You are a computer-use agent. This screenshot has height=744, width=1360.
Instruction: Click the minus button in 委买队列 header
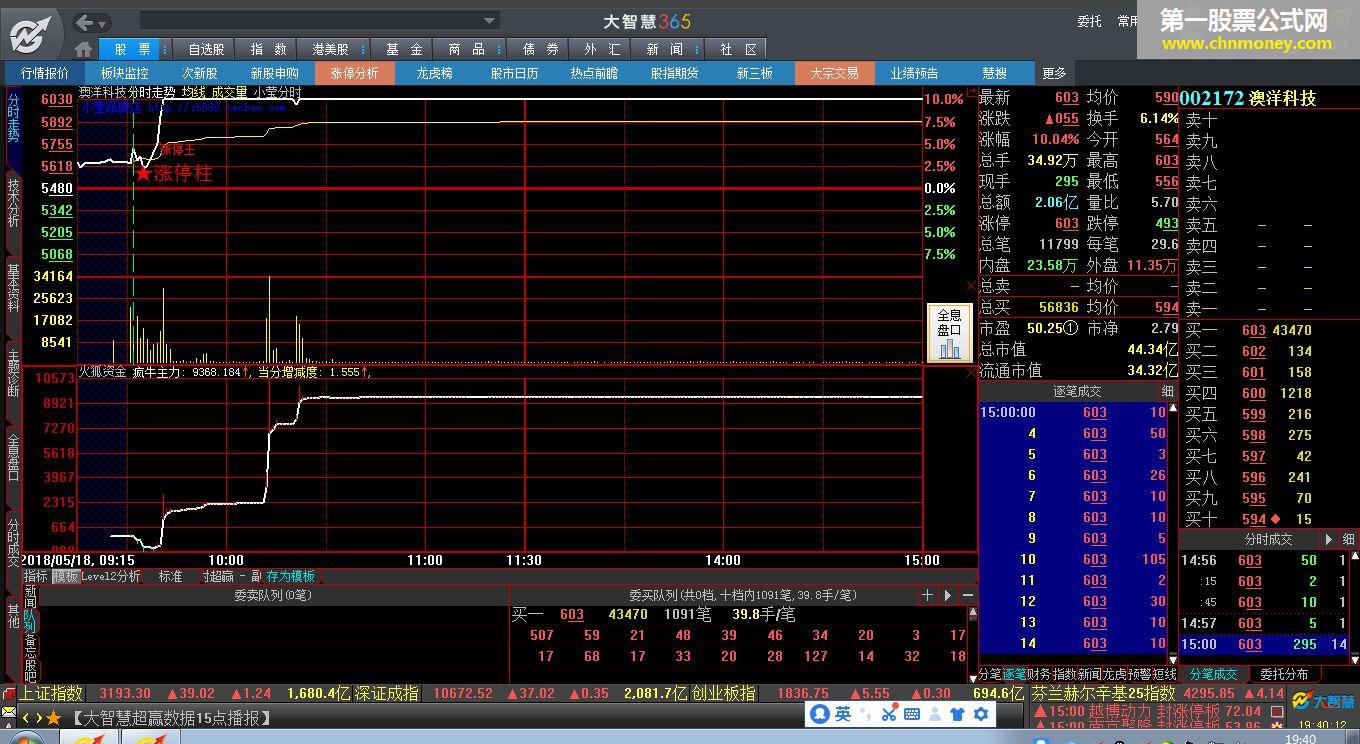click(x=967, y=595)
